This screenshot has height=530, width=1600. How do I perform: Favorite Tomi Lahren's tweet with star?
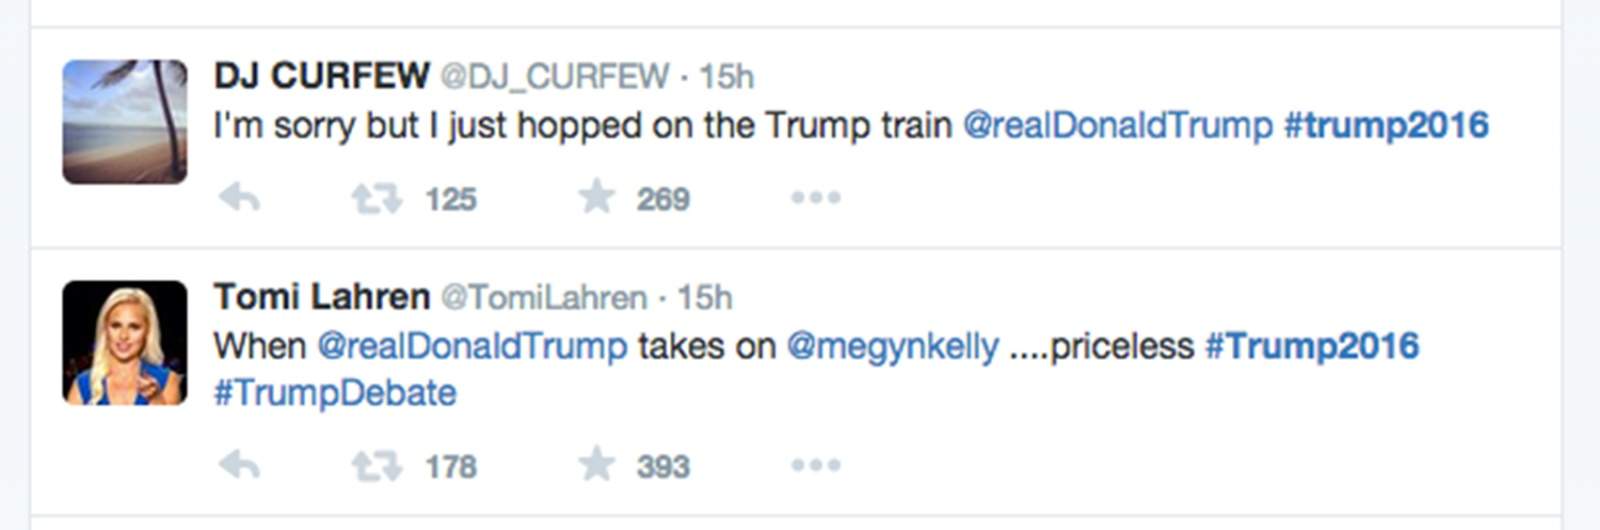click(597, 464)
